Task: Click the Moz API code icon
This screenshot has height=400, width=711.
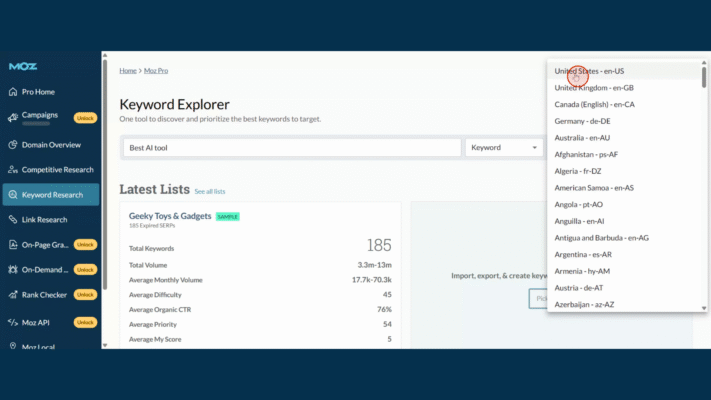Action: [x=13, y=322]
